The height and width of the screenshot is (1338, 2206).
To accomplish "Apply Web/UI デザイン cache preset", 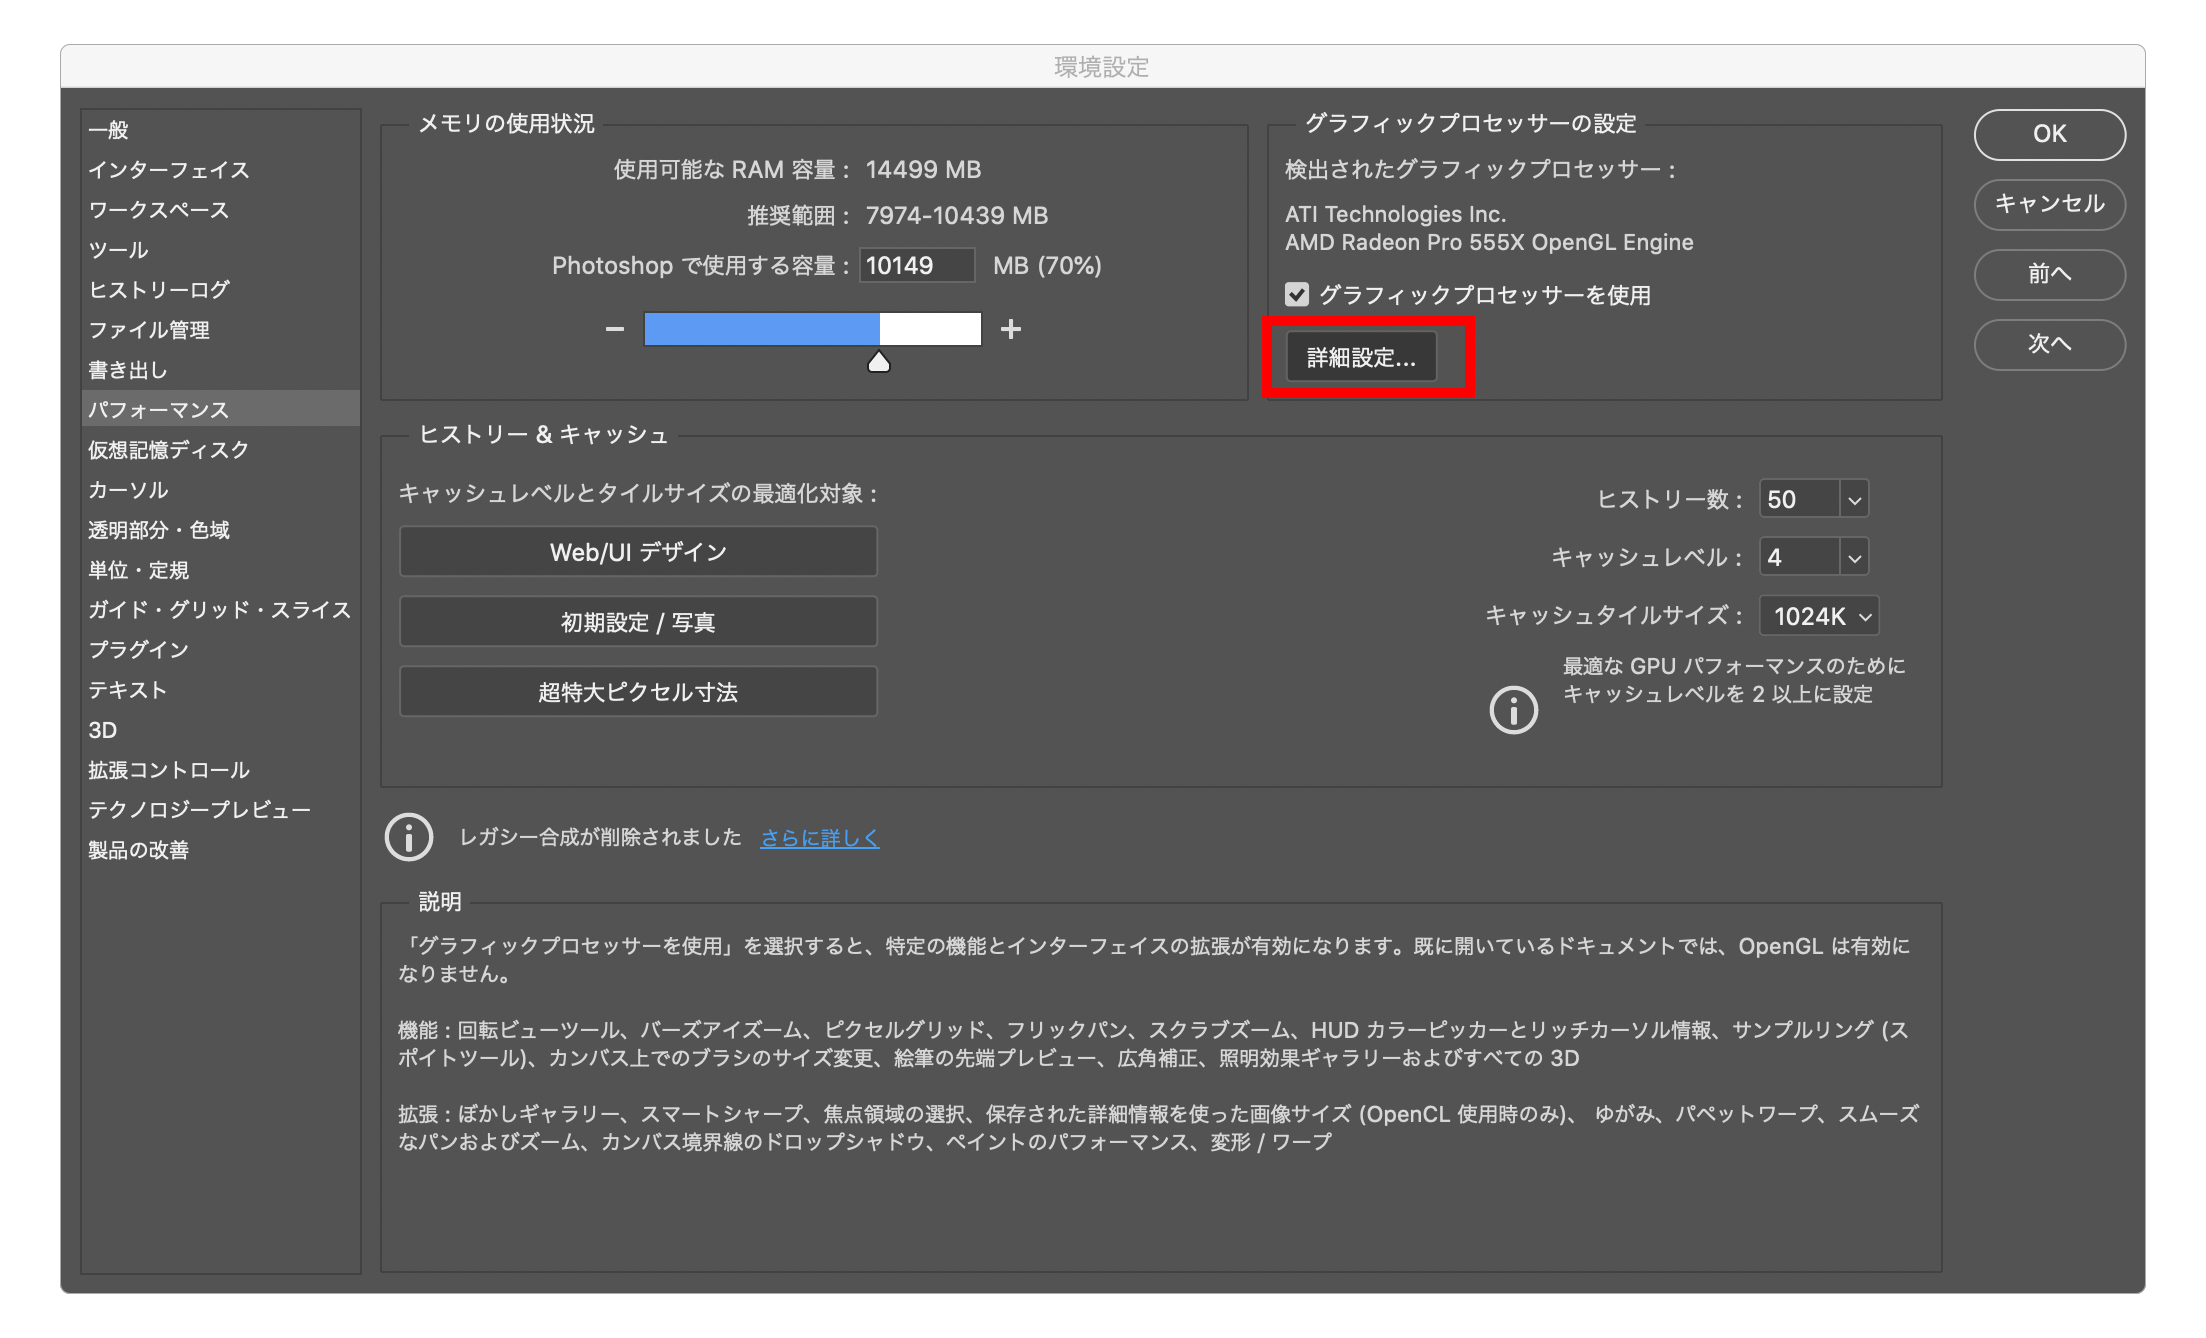I will pos(638,552).
